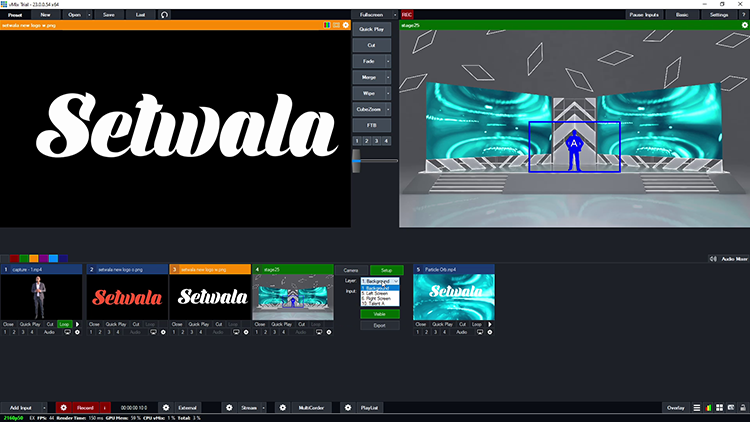This screenshot has height=422, width=750.
Task: Open the Audio Mixer panel
Action: [x=733, y=258]
